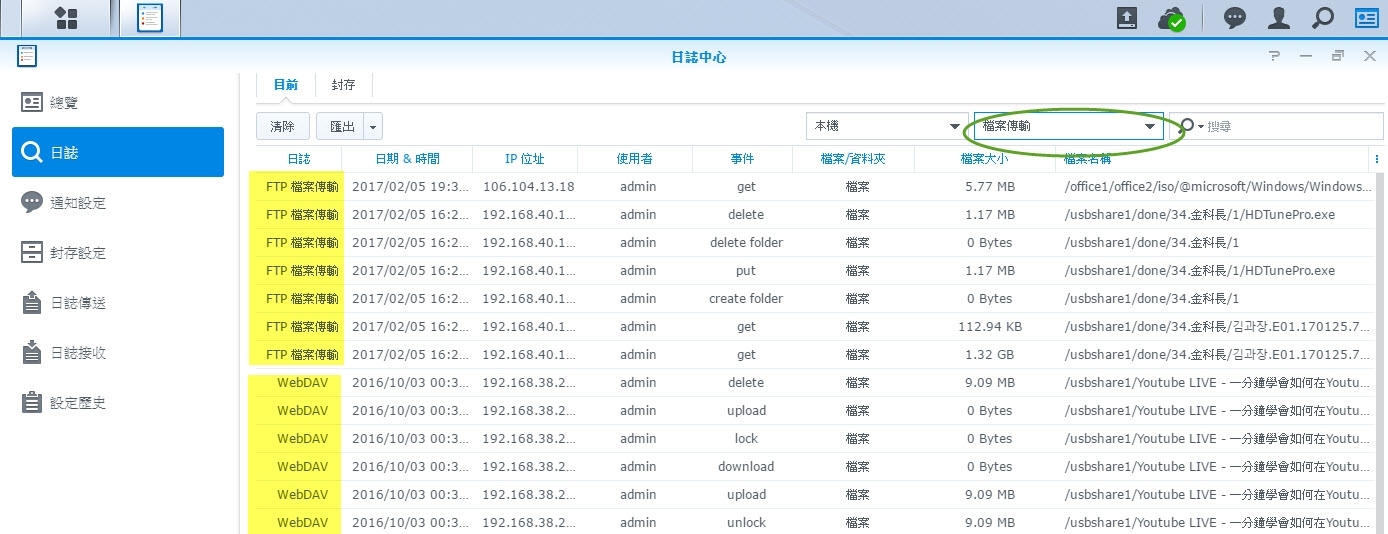1388x534 pixels.
Task: Switch to the 封存 tab
Action: [343, 85]
